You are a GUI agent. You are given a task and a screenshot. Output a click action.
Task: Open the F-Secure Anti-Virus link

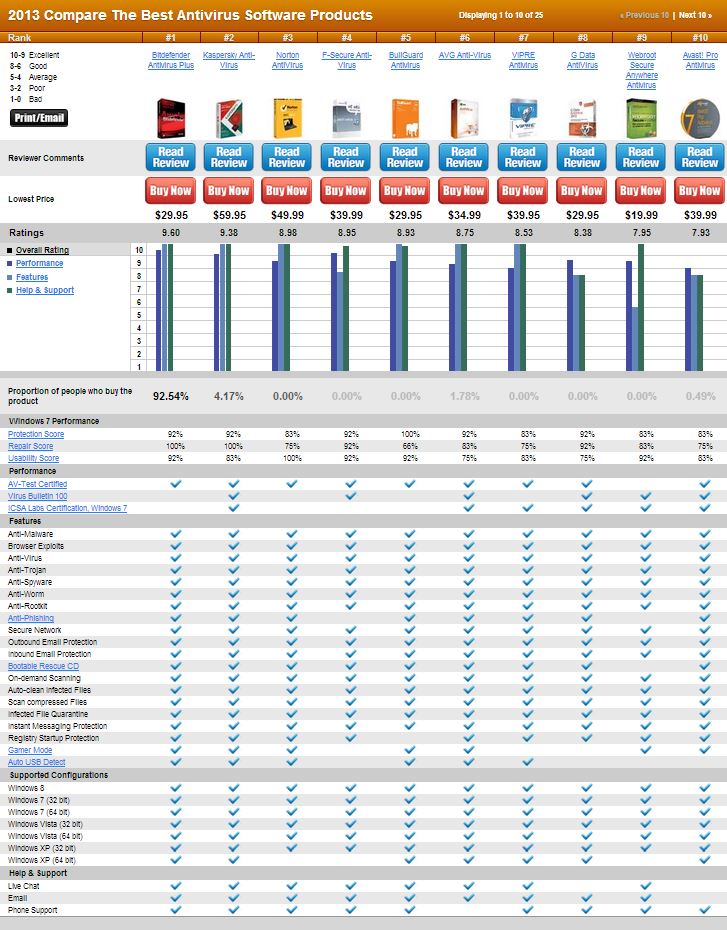click(347, 60)
